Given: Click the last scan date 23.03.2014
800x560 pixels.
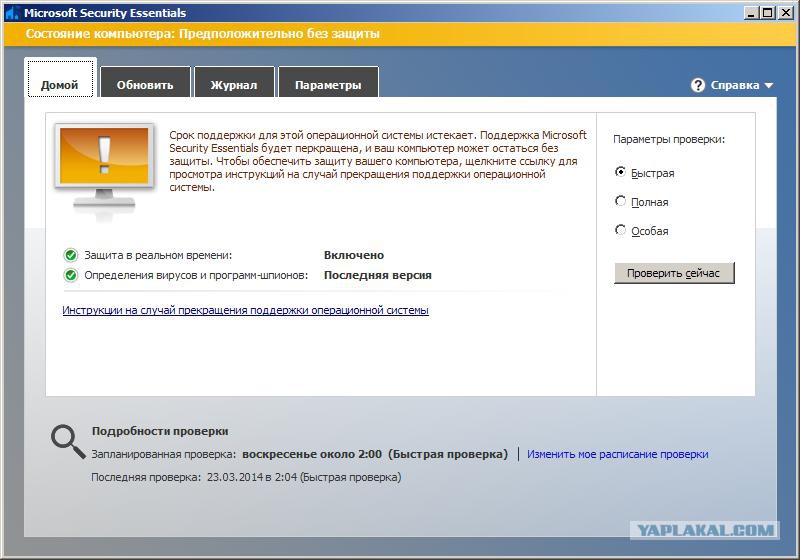Looking at the screenshot, I should tap(235, 477).
